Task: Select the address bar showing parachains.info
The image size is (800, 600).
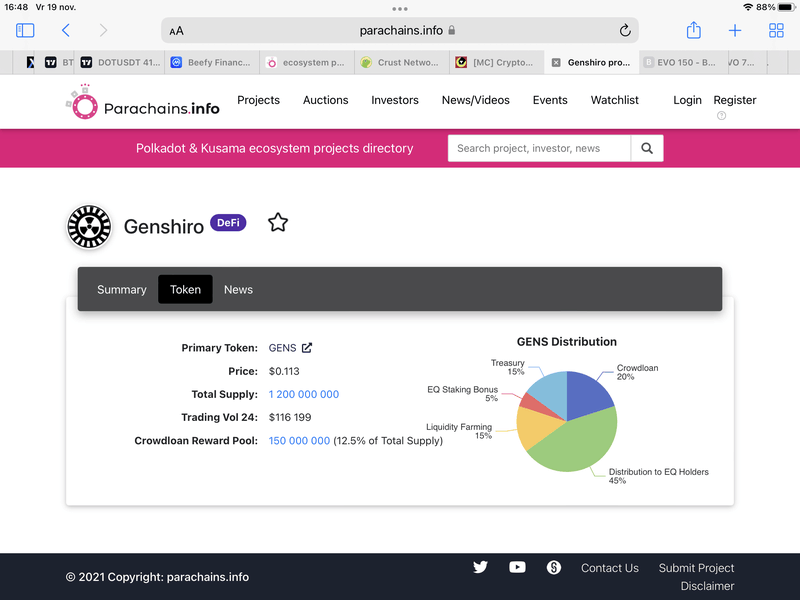Action: click(400, 31)
